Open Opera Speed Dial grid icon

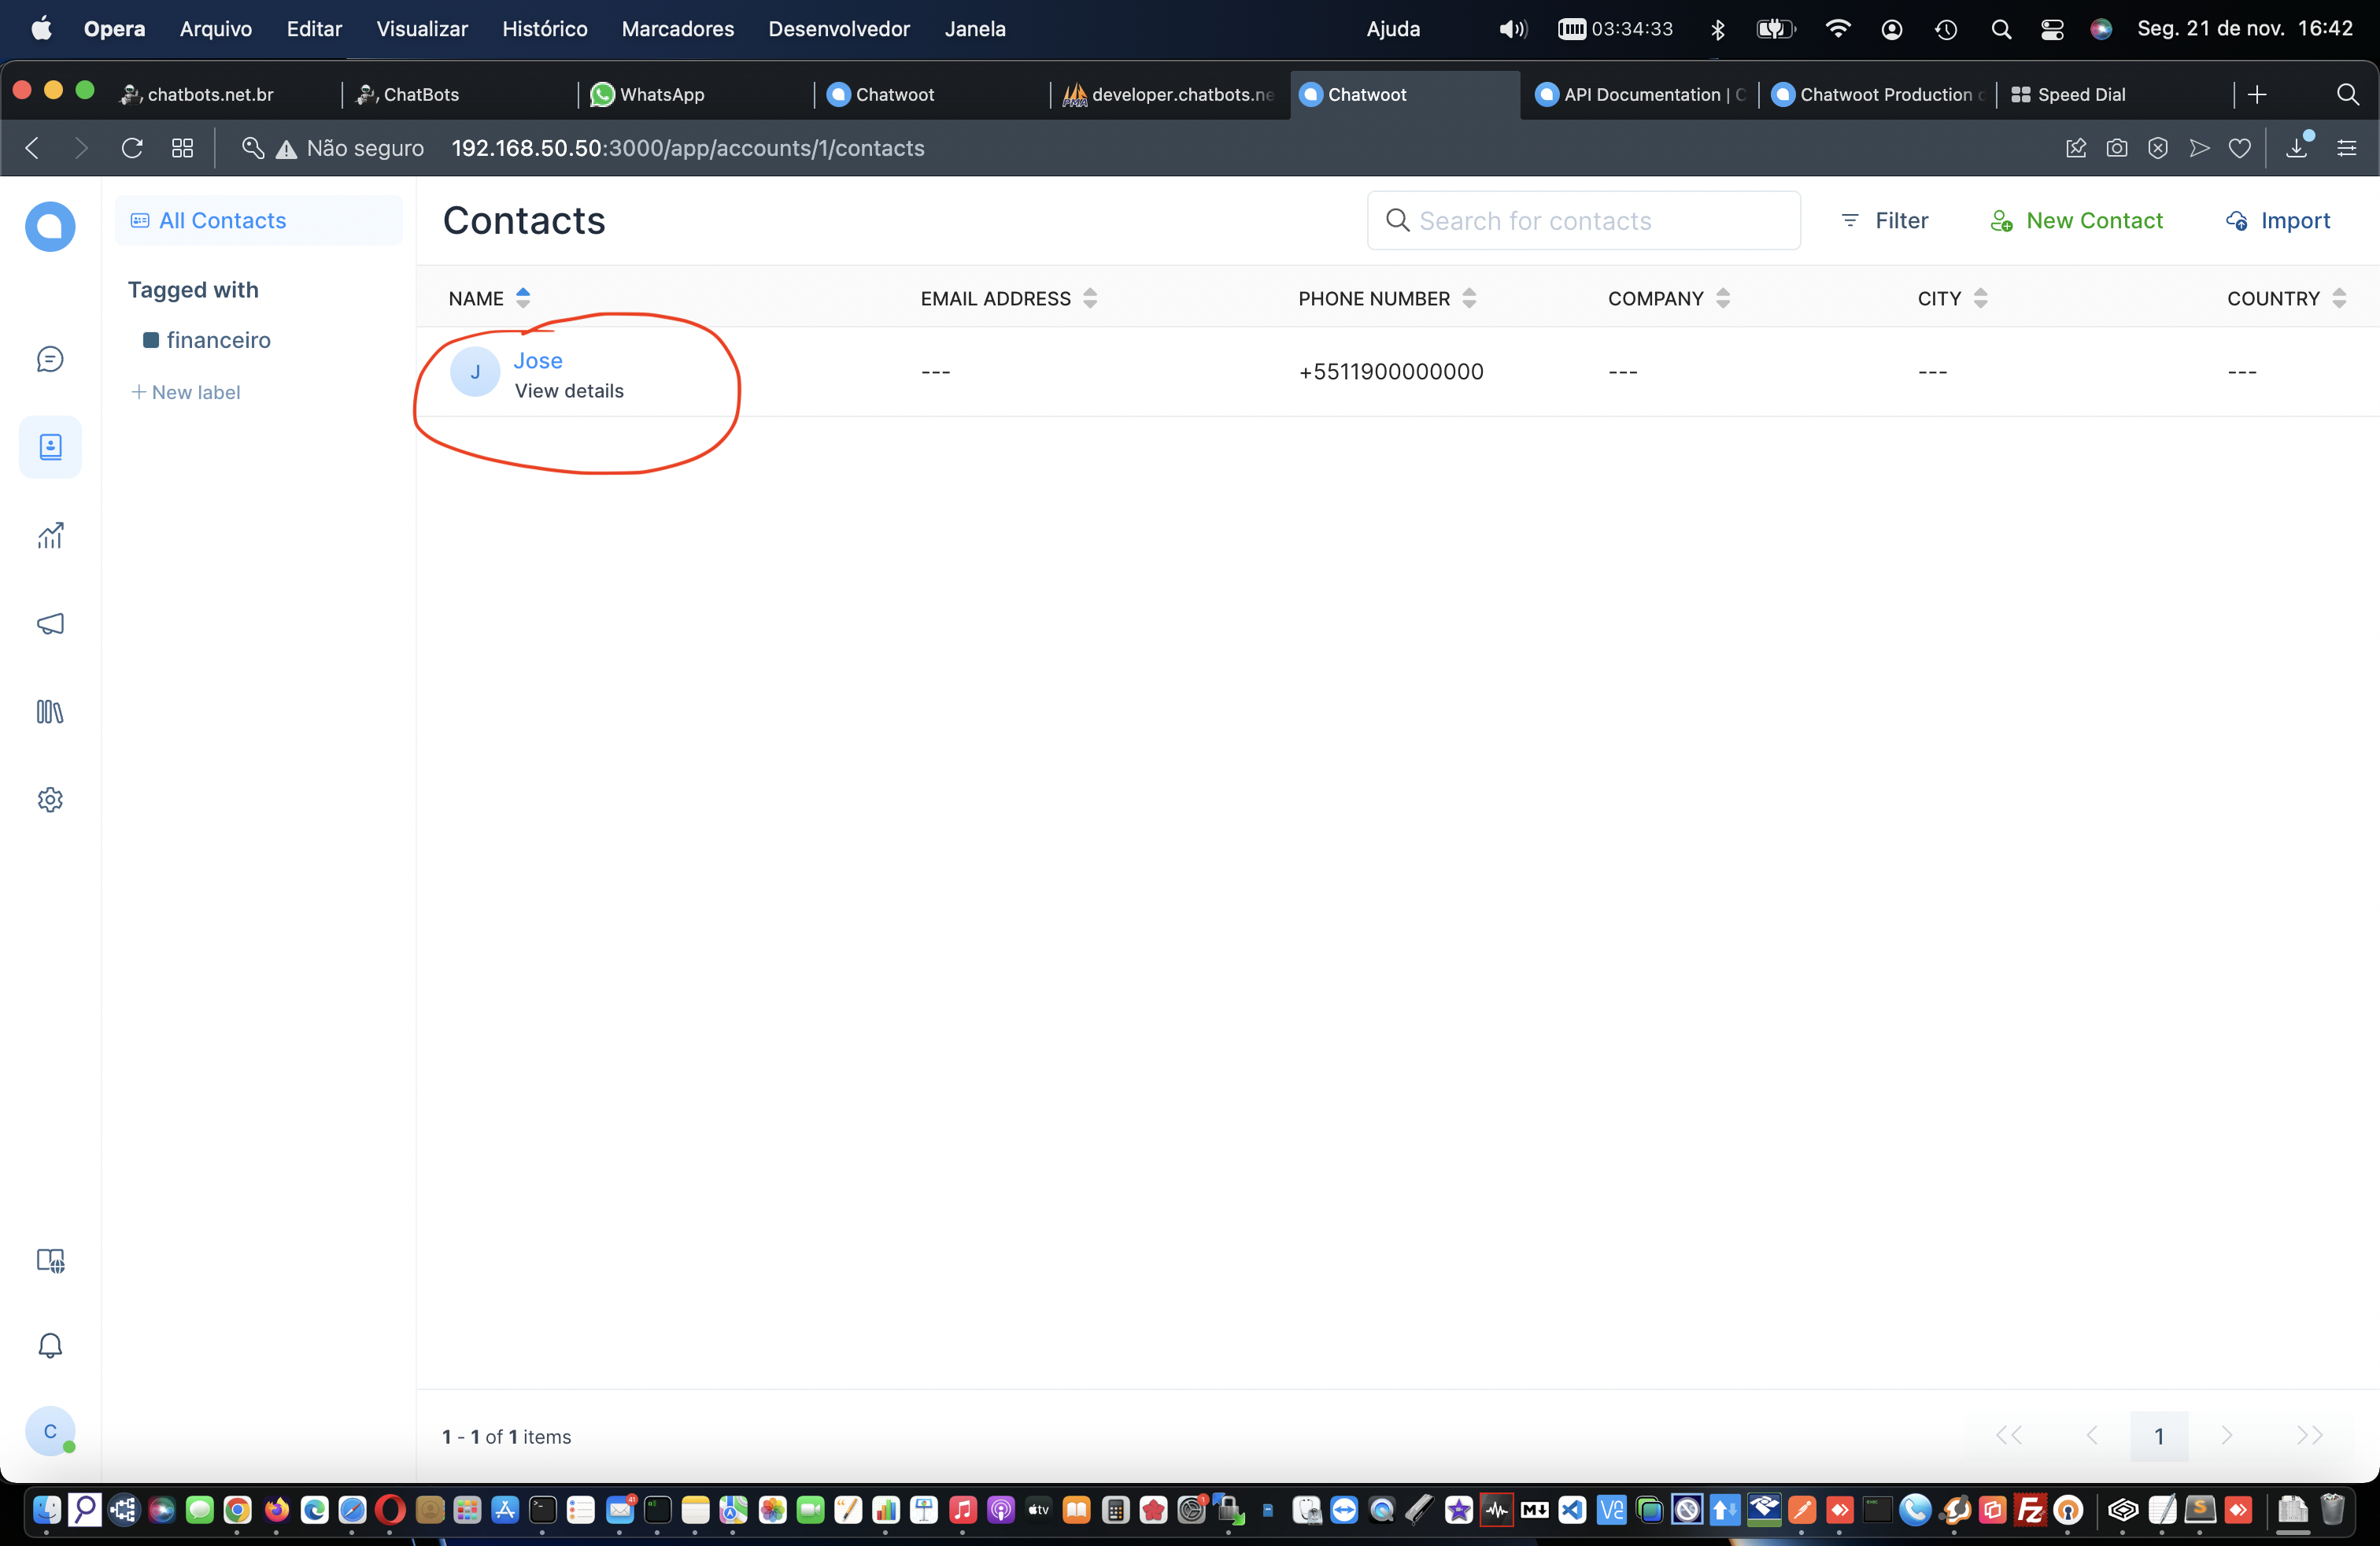tap(182, 148)
